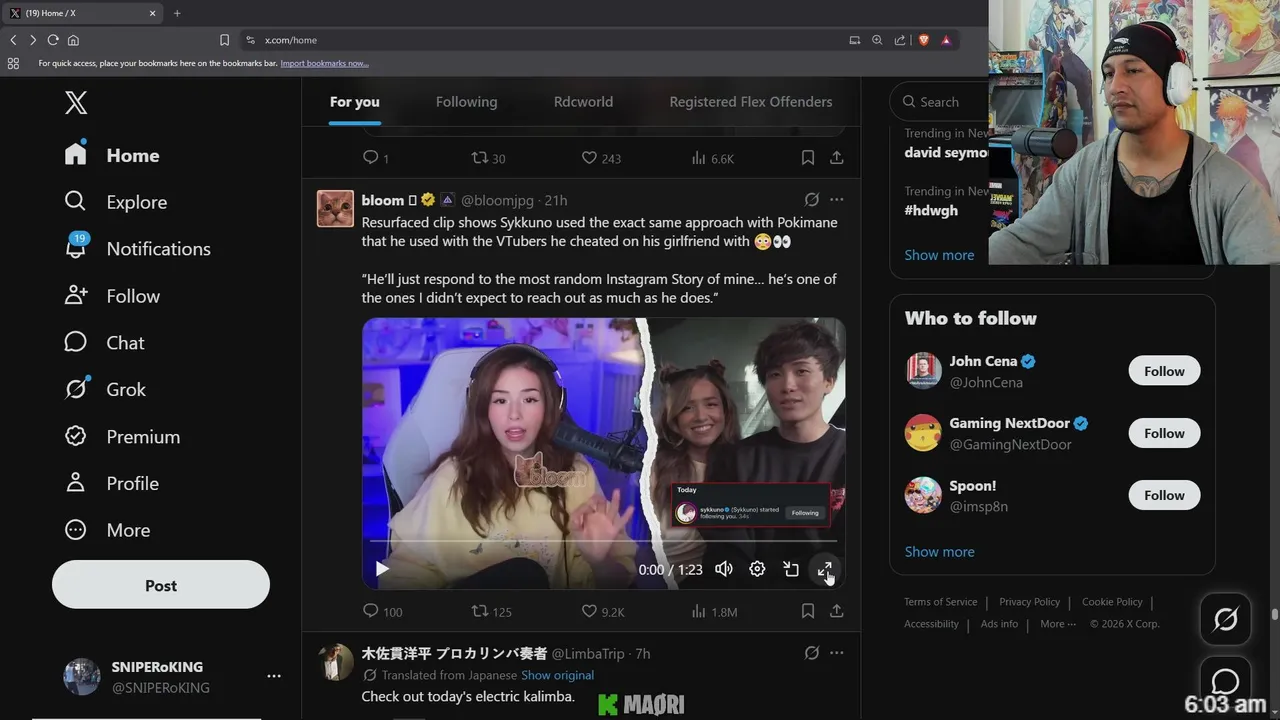View 1.8M views analytics
This screenshot has width=1280, height=720.
click(715, 611)
